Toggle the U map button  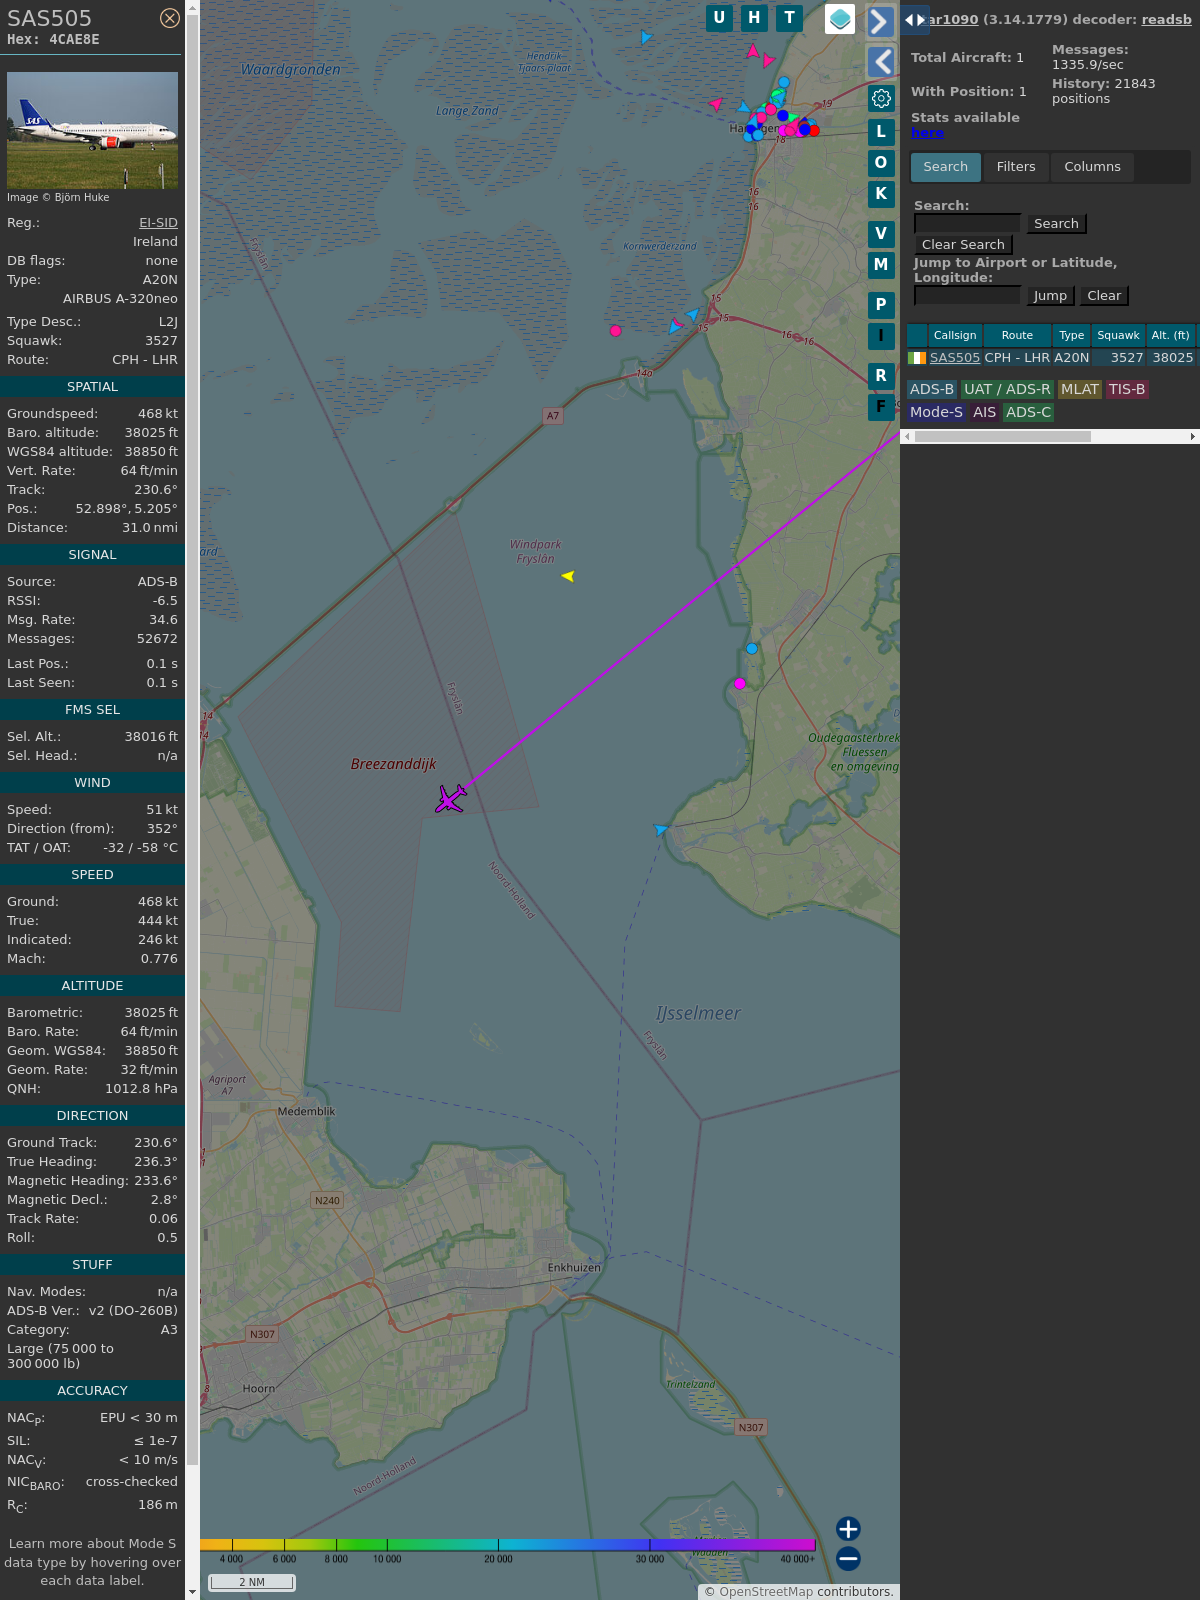click(x=719, y=18)
